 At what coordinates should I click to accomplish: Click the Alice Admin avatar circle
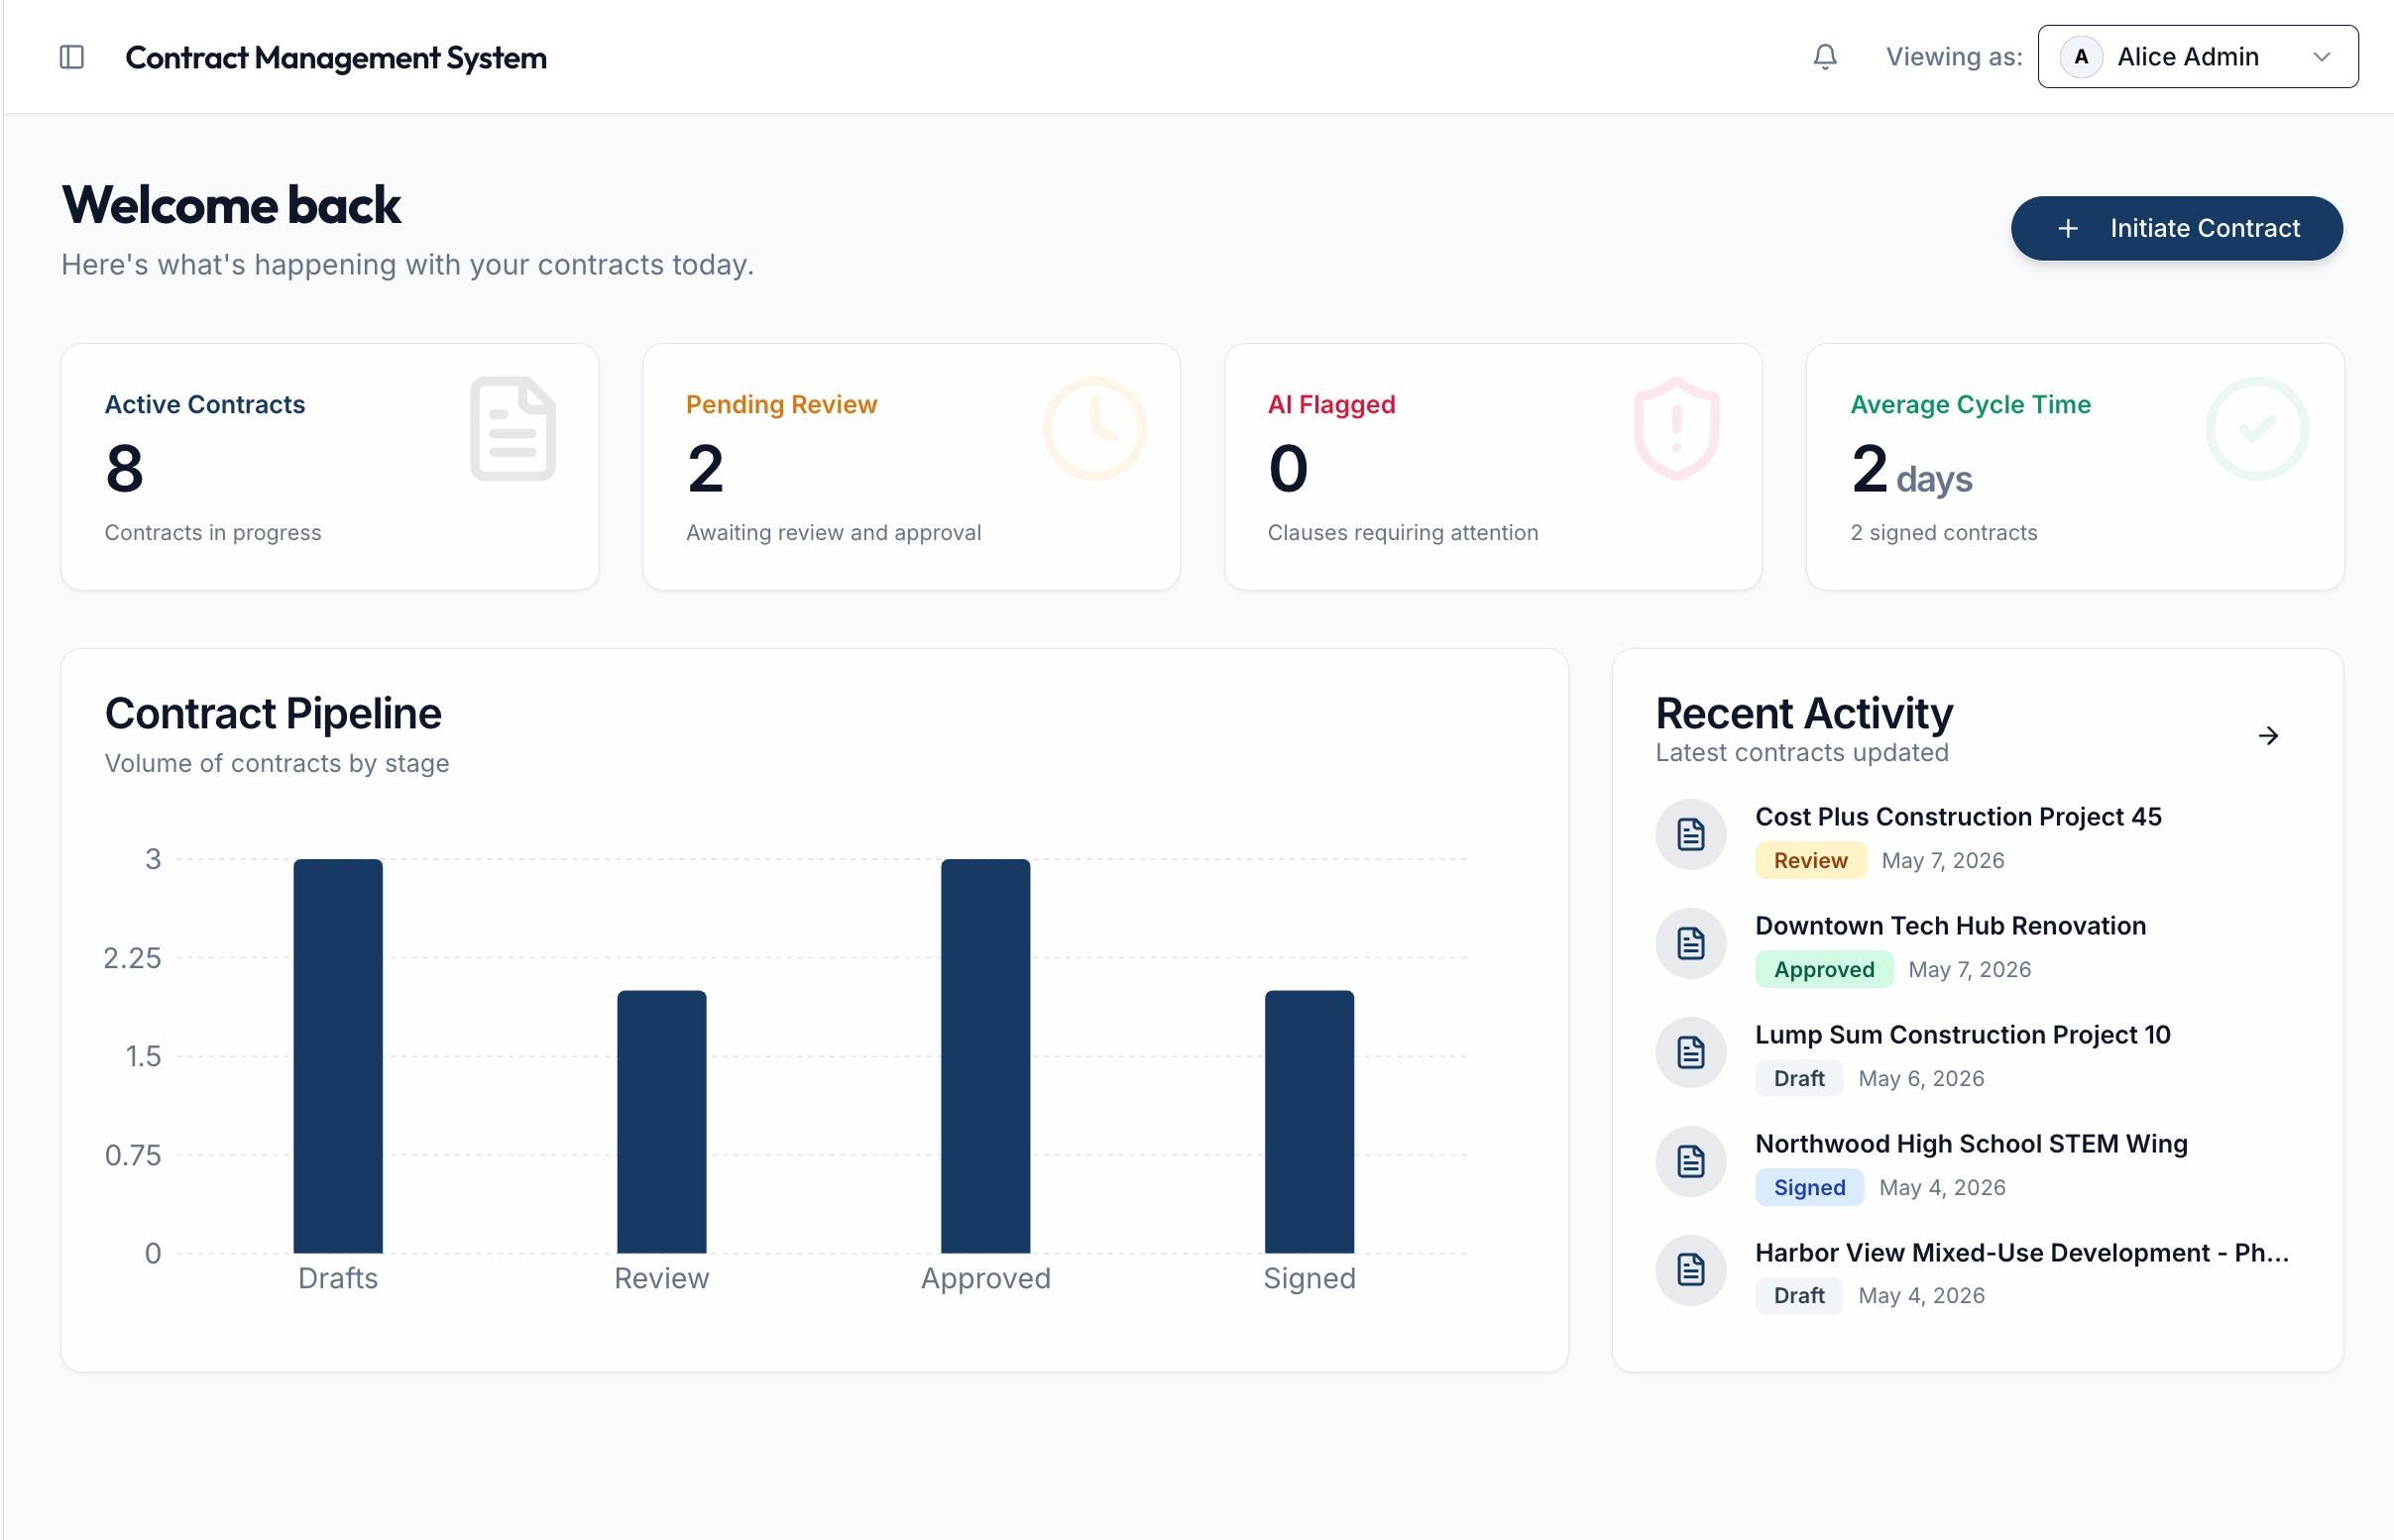[2081, 57]
